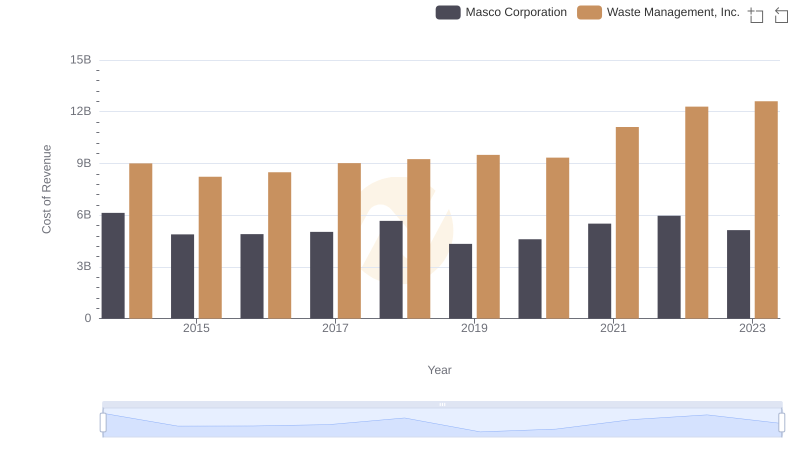The height and width of the screenshot is (461, 800).
Task: Click the Waste Management bar for 2020
Action: 558,238
